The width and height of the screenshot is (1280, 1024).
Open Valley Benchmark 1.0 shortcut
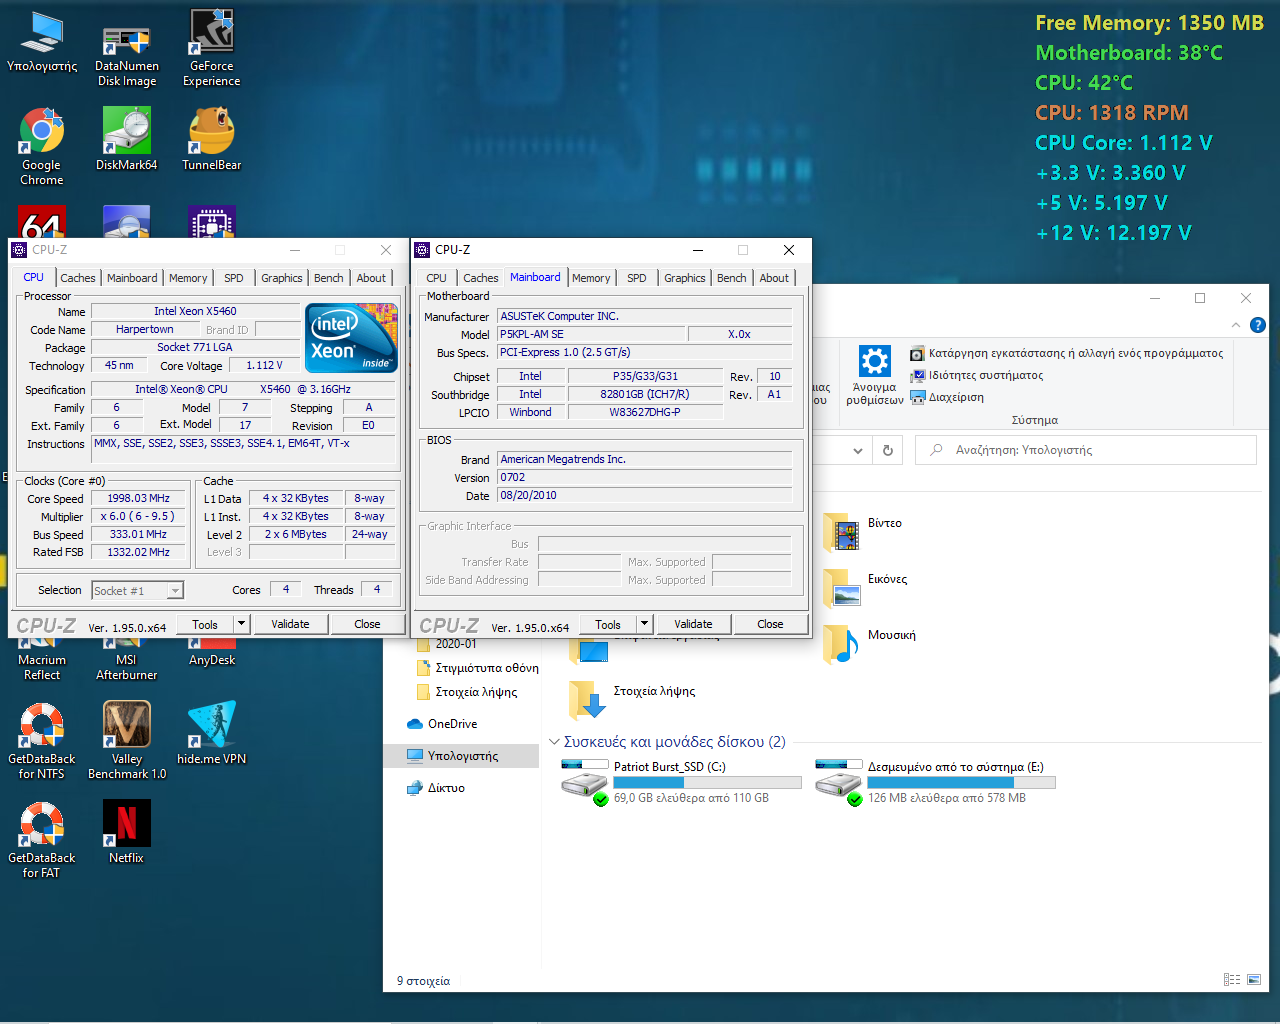click(127, 741)
